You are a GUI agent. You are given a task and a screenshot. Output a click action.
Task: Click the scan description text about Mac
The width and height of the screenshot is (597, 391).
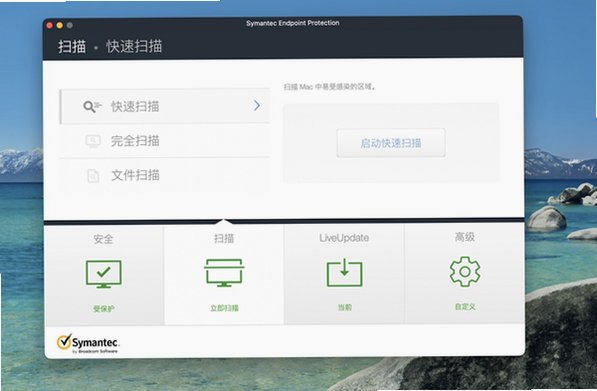click(x=330, y=87)
